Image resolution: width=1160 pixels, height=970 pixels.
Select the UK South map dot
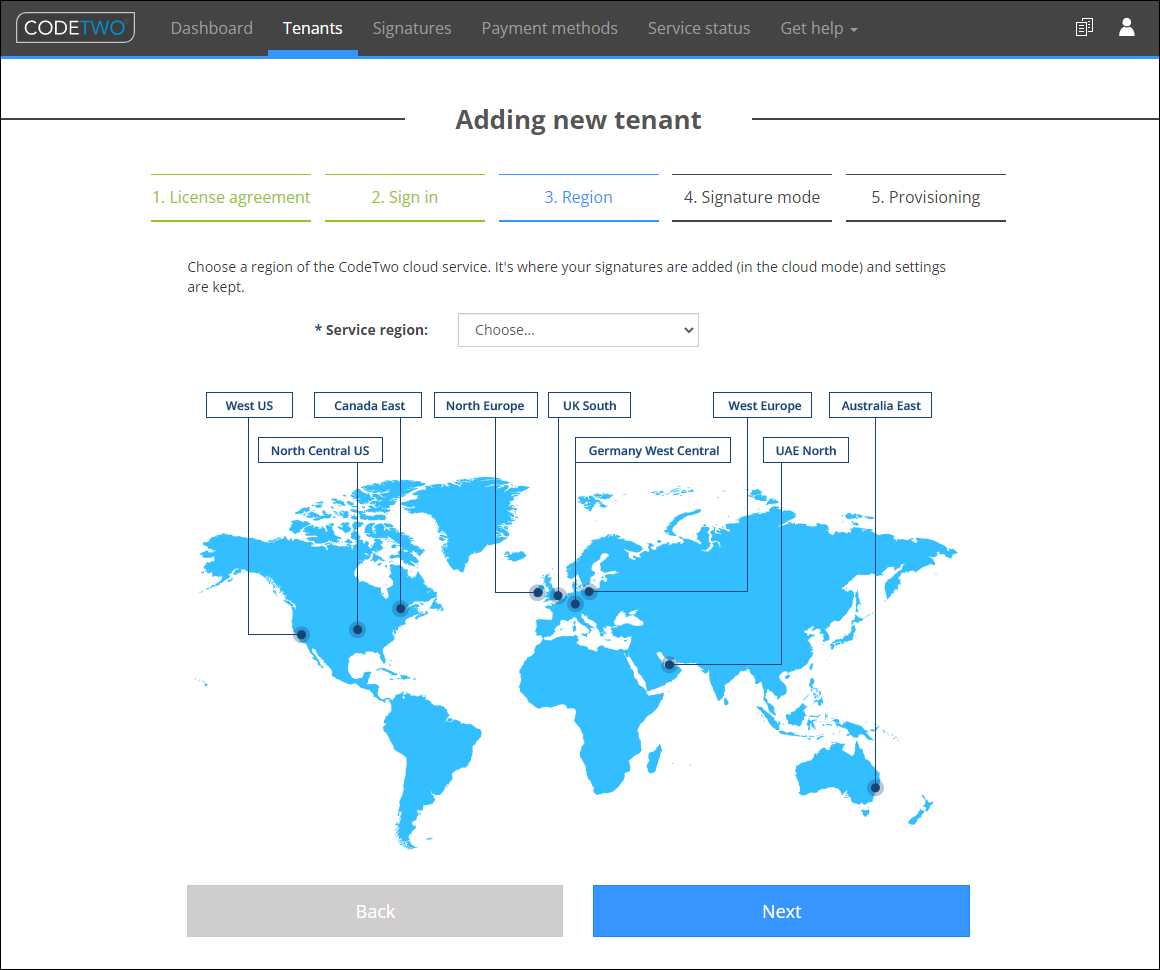pos(558,596)
